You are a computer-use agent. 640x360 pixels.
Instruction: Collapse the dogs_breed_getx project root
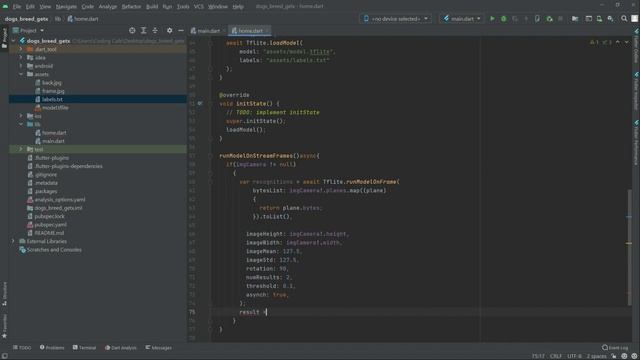tap(13, 41)
